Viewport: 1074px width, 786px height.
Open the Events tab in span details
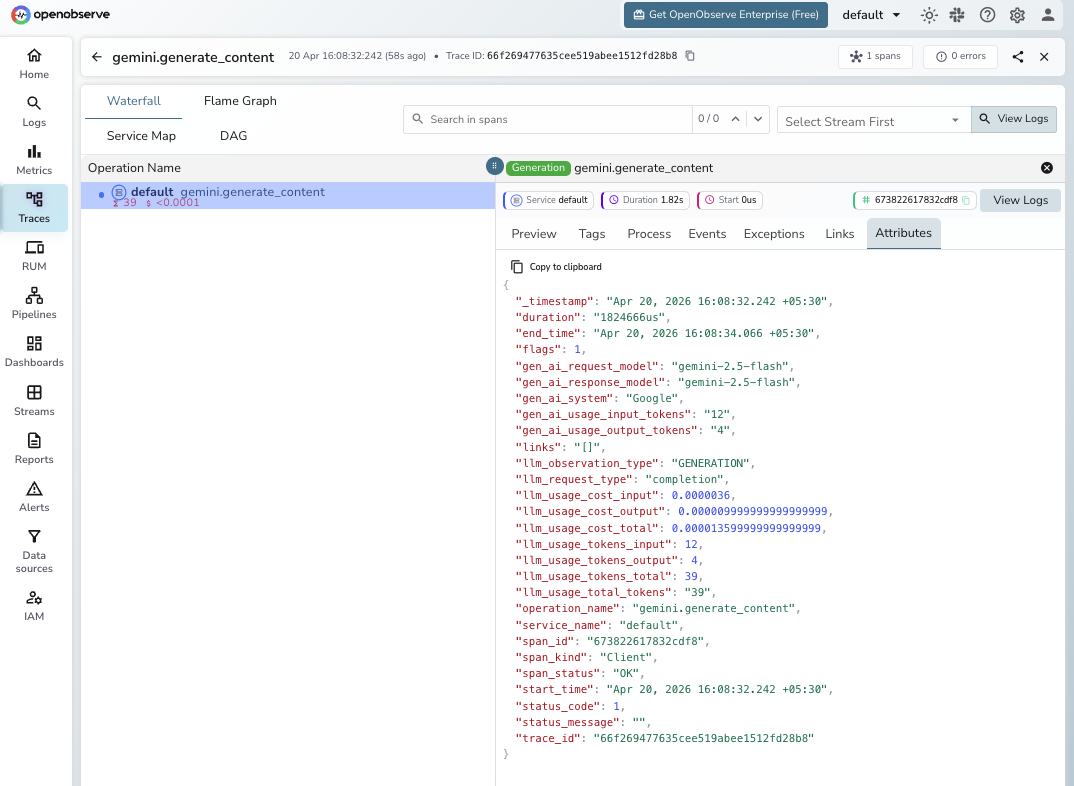pyautogui.click(x=707, y=233)
